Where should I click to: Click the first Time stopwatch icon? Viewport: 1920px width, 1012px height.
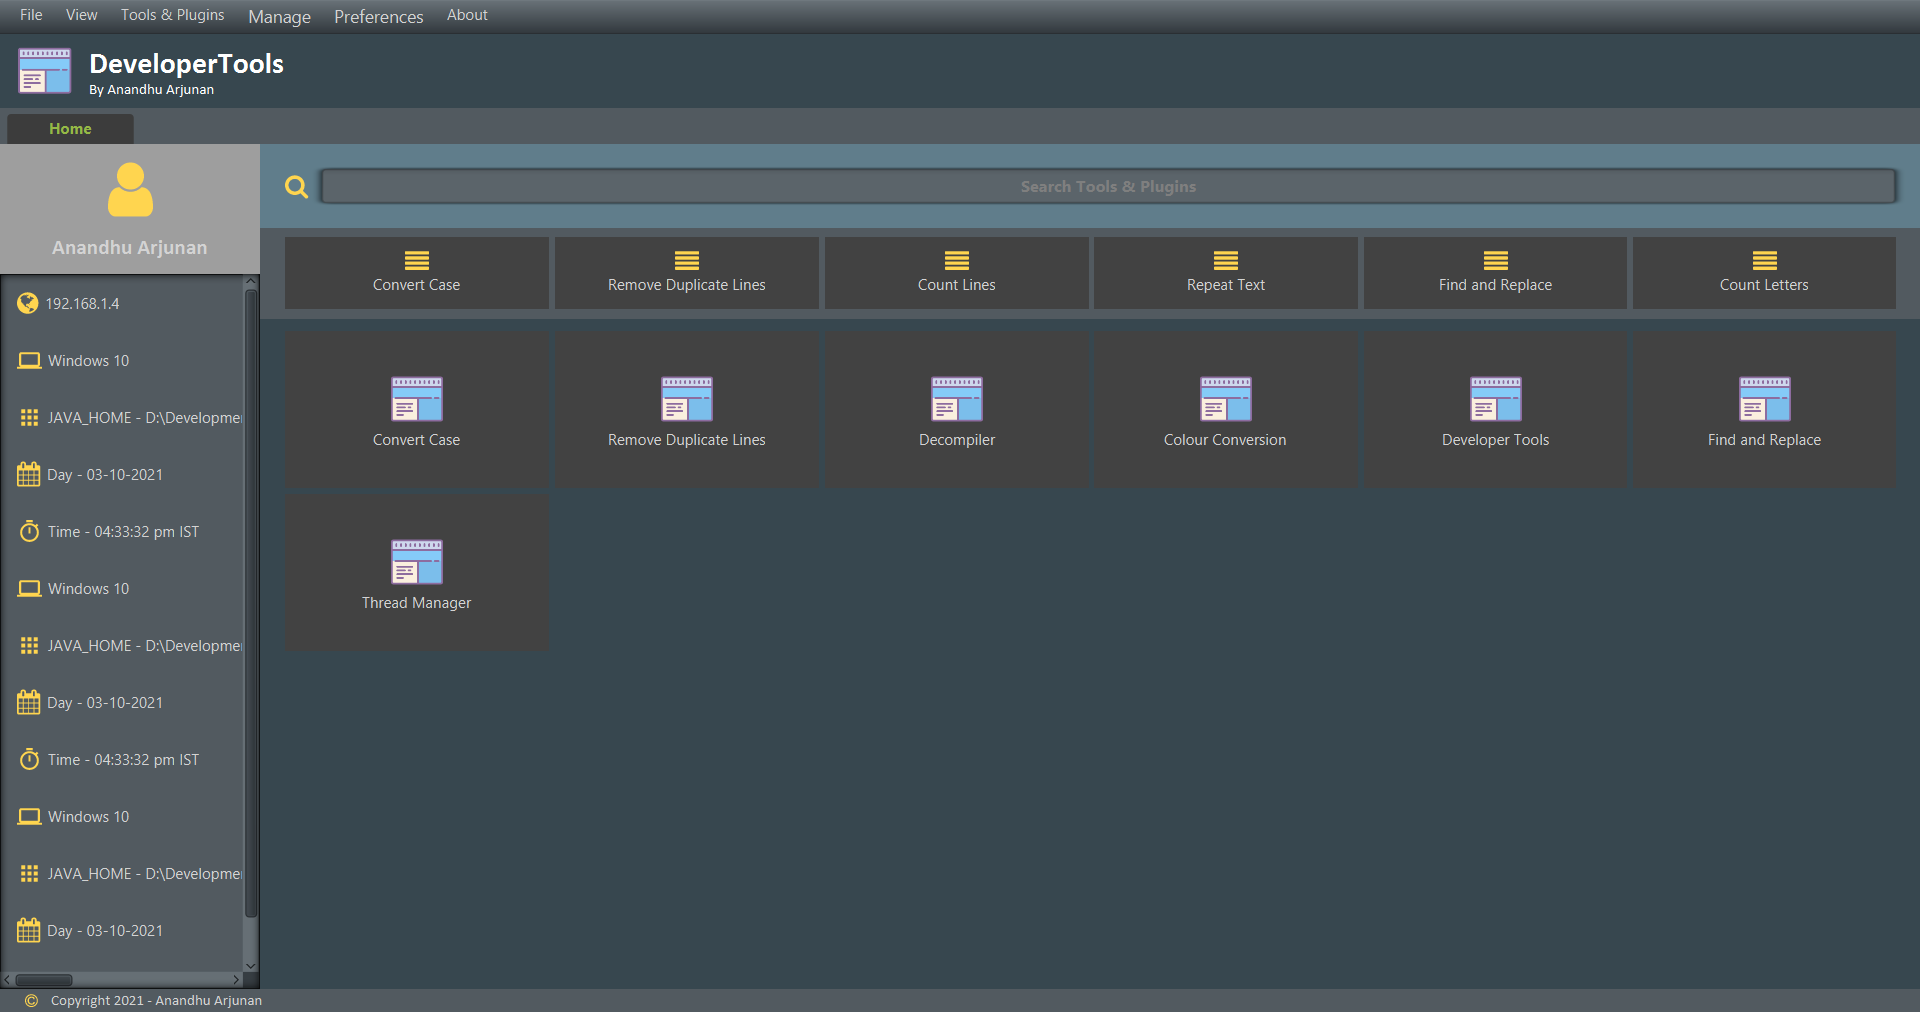(x=29, y=531)
